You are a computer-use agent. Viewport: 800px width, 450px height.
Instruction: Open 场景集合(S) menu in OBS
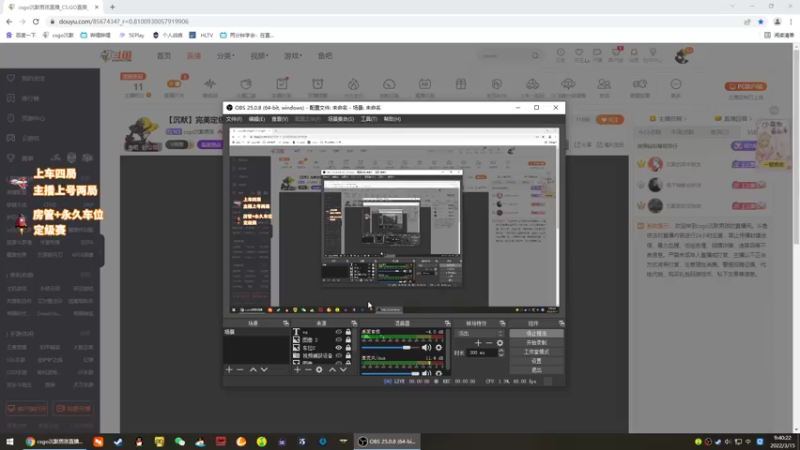coord(341,119)
